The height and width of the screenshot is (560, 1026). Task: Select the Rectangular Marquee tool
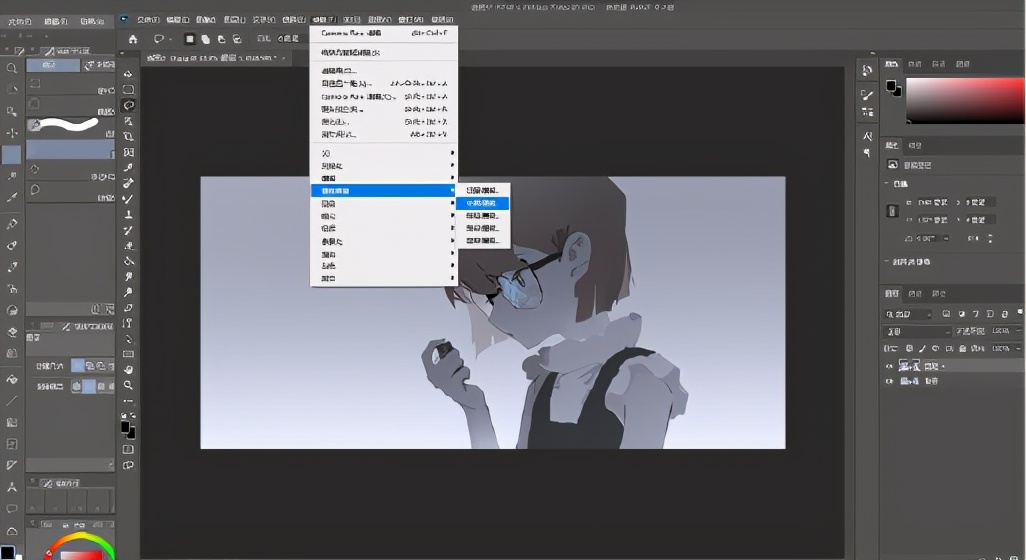[128, 90]
